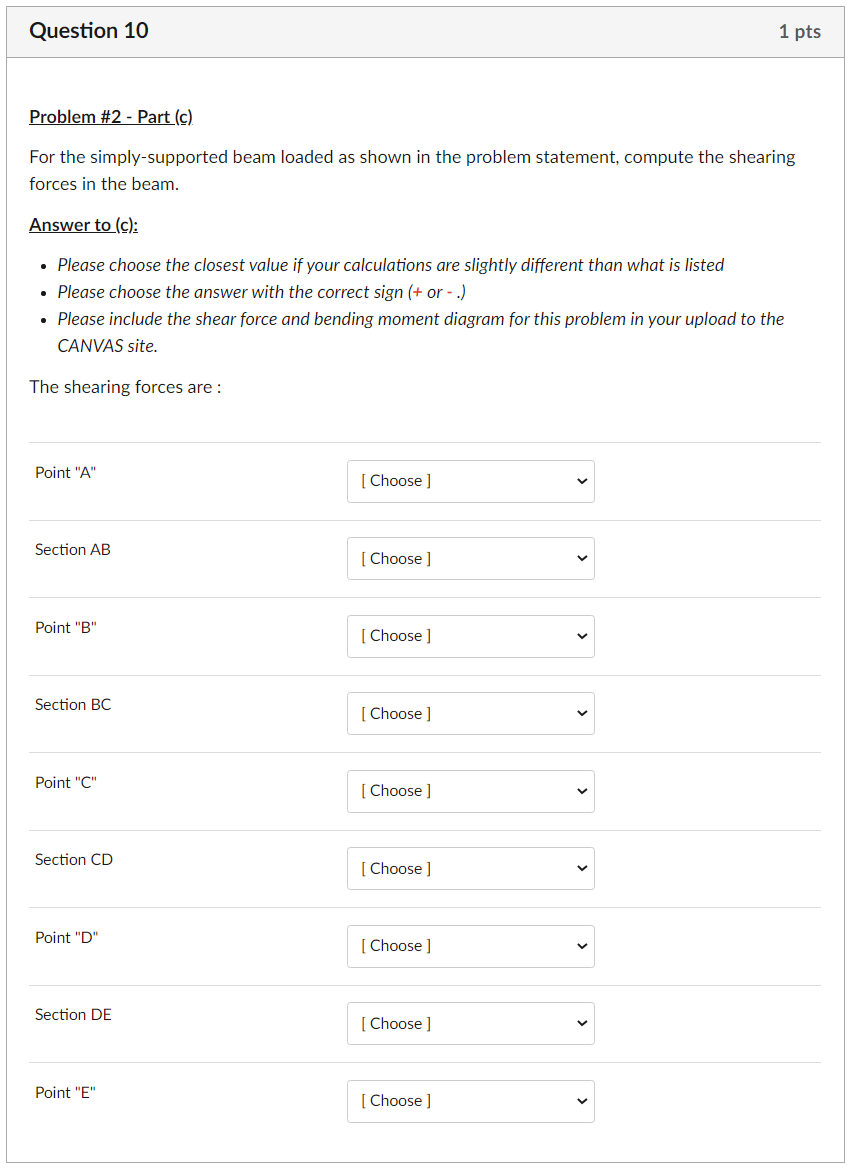The width and height of the screenshot is (850, 1168).
Task: Click "The shearing forces are :" text
Action: pos(125,387)
